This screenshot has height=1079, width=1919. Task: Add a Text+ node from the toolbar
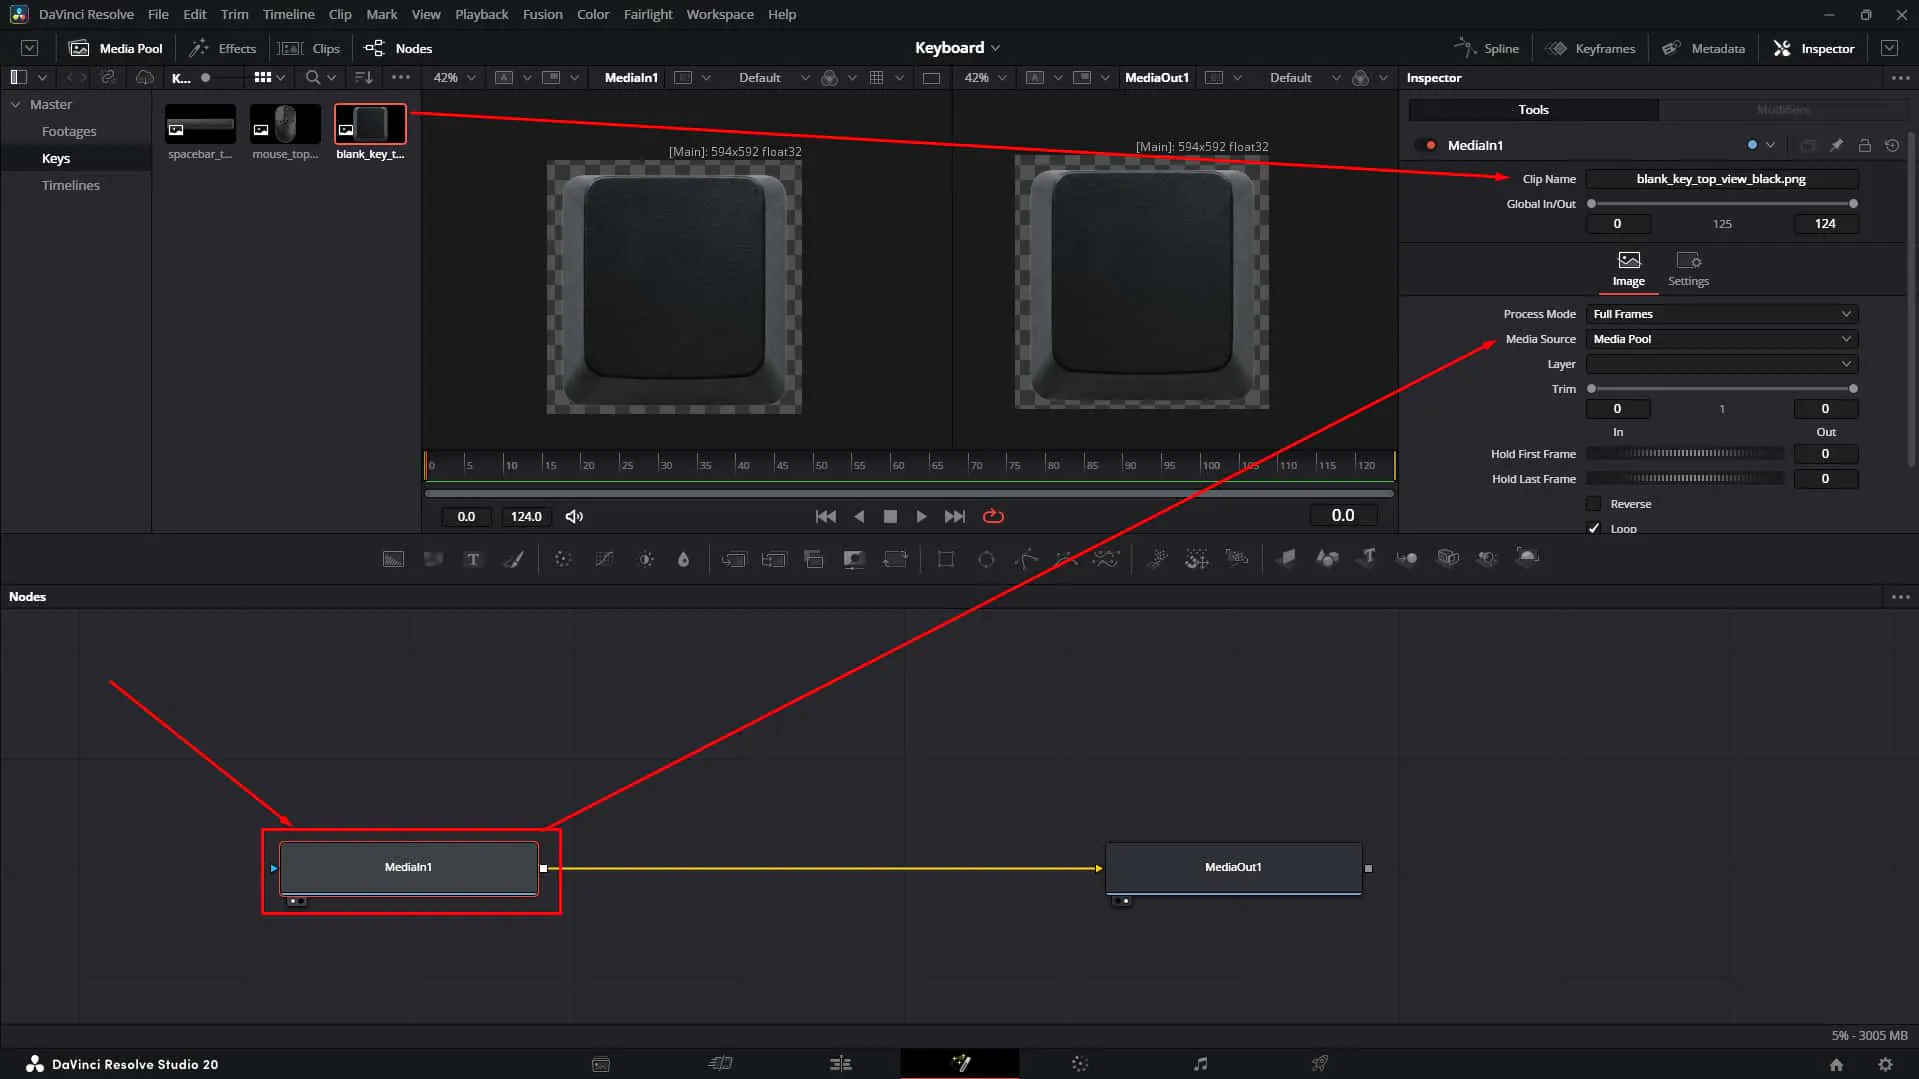point(473,559)
